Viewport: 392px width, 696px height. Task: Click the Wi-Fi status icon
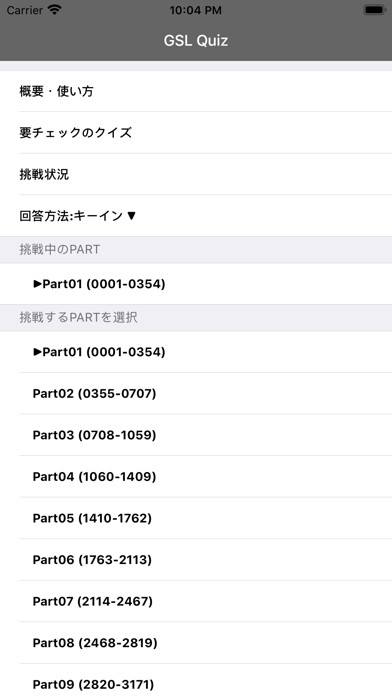[x=55, y=10]
